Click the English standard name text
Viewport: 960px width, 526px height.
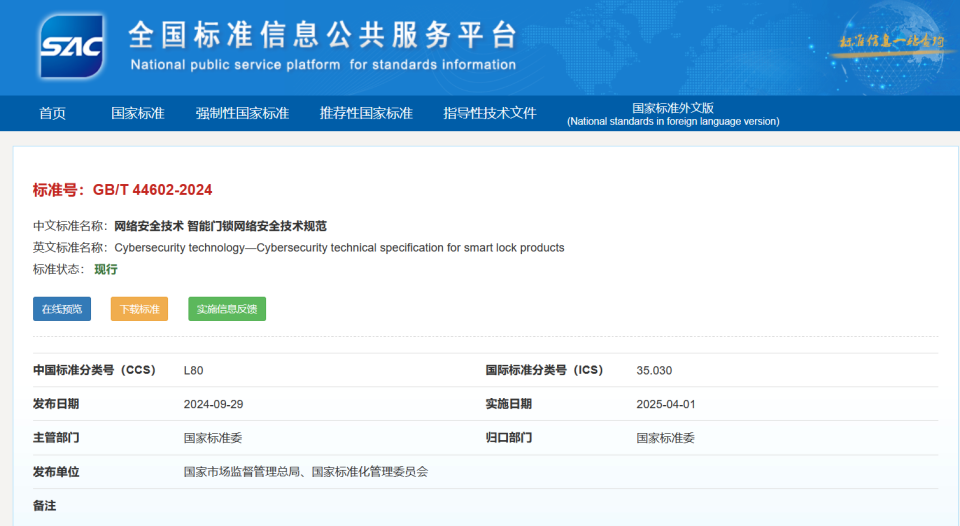point(339,248)
